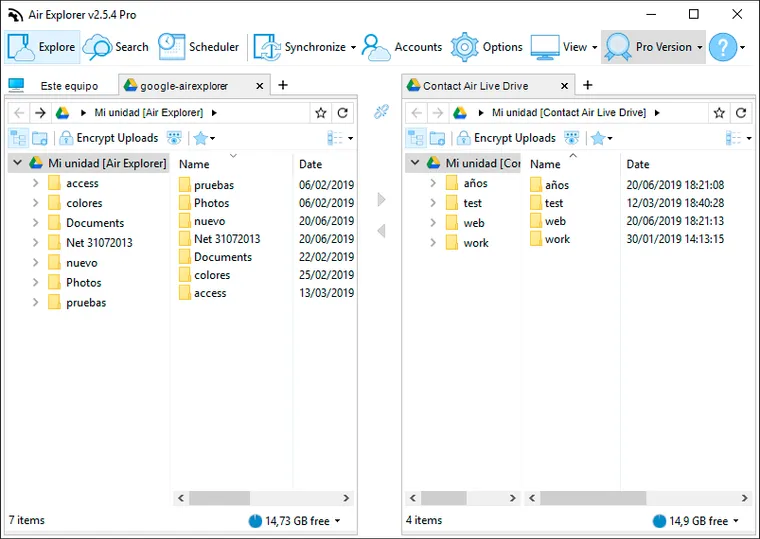The height and width of the screenshot is (539, 760).
Task: Open the Search tool
Action: (x=116, y=47)
